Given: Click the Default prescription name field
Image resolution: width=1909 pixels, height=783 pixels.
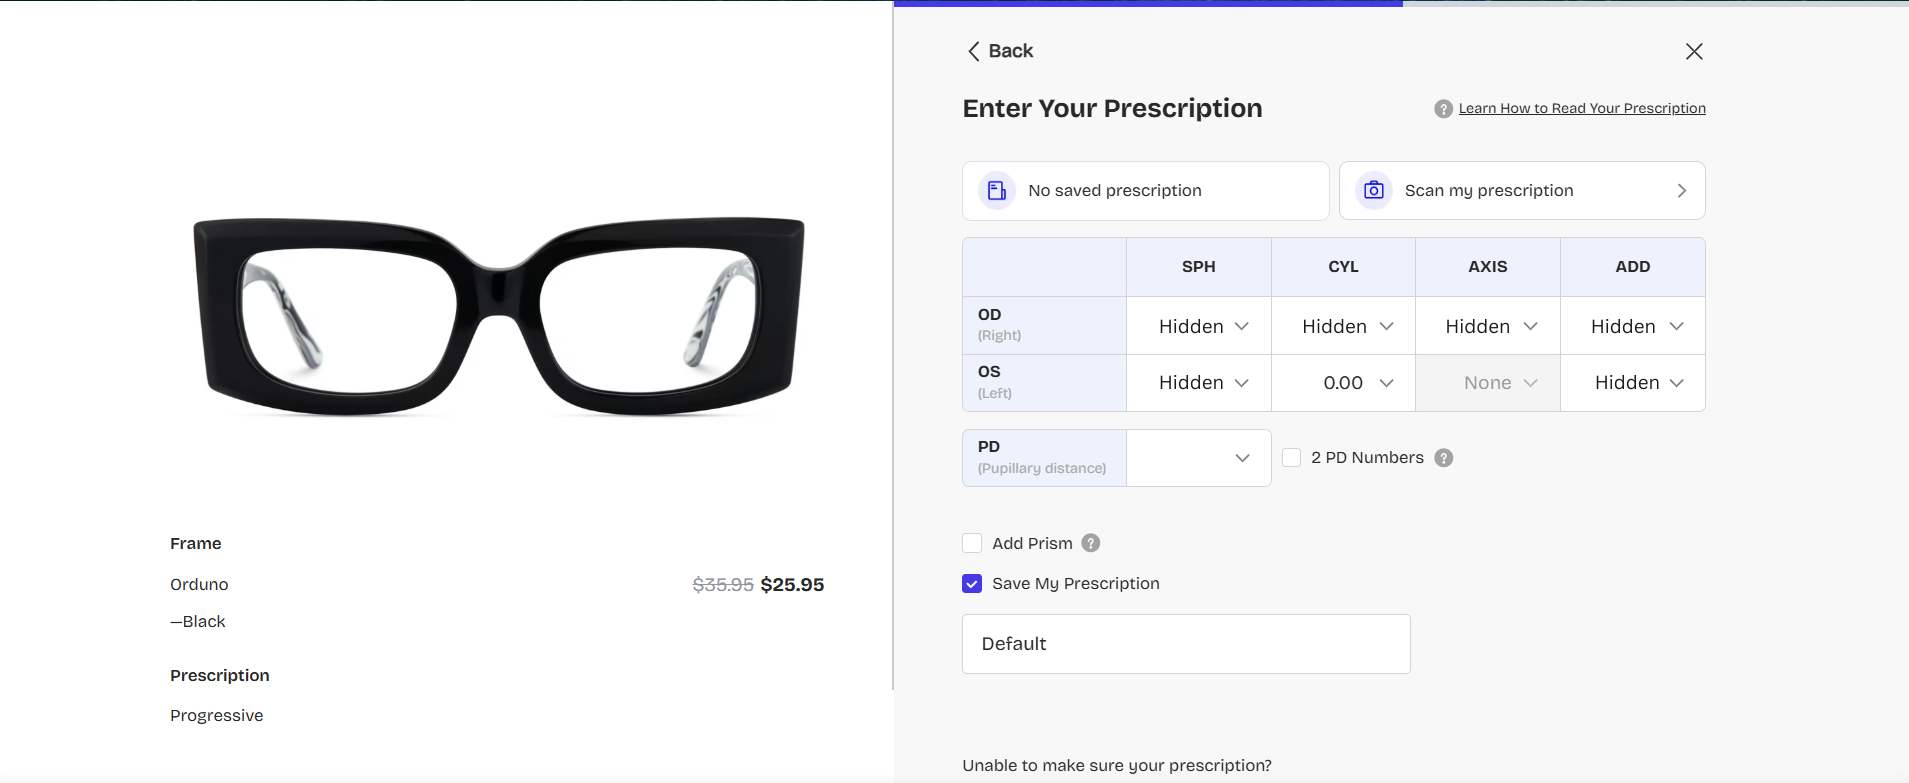Looking at the screenshot, I should (1186, 644).
